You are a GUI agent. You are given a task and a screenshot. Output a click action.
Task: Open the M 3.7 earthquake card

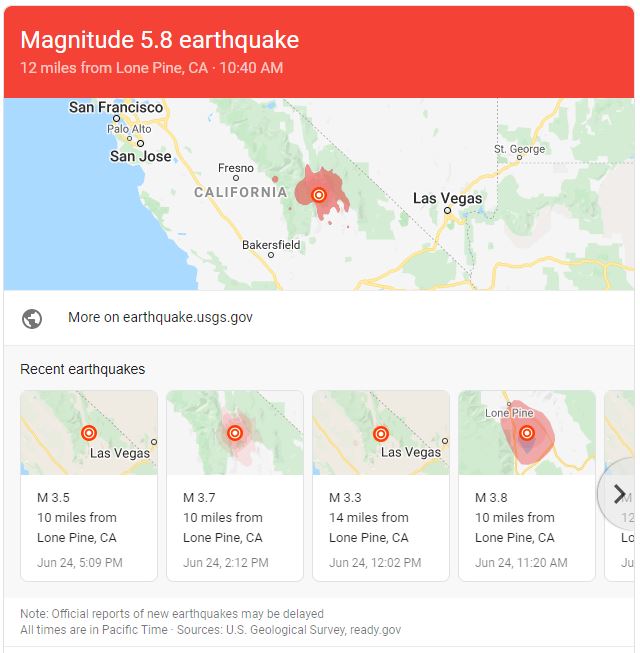(235, 485)
